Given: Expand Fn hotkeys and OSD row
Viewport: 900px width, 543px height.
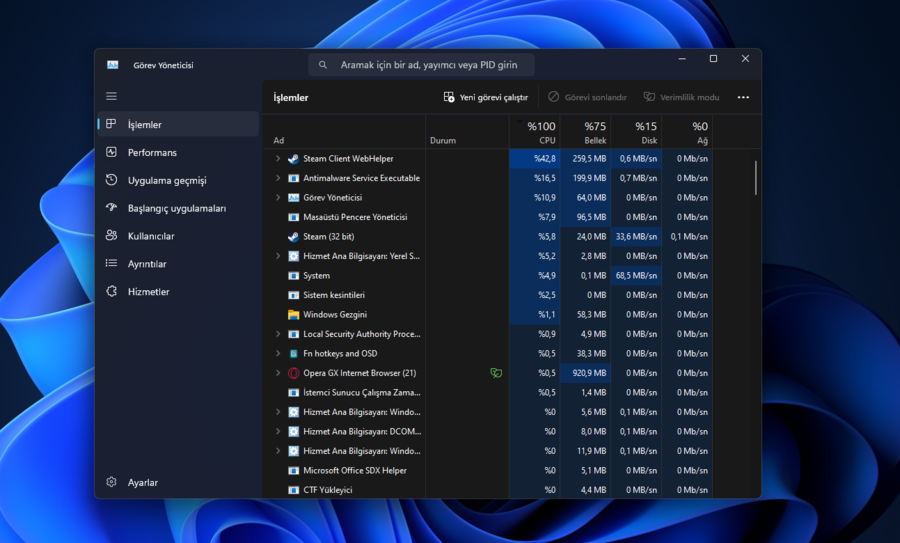Looking at the screenshot, I should tap(278, 354).
